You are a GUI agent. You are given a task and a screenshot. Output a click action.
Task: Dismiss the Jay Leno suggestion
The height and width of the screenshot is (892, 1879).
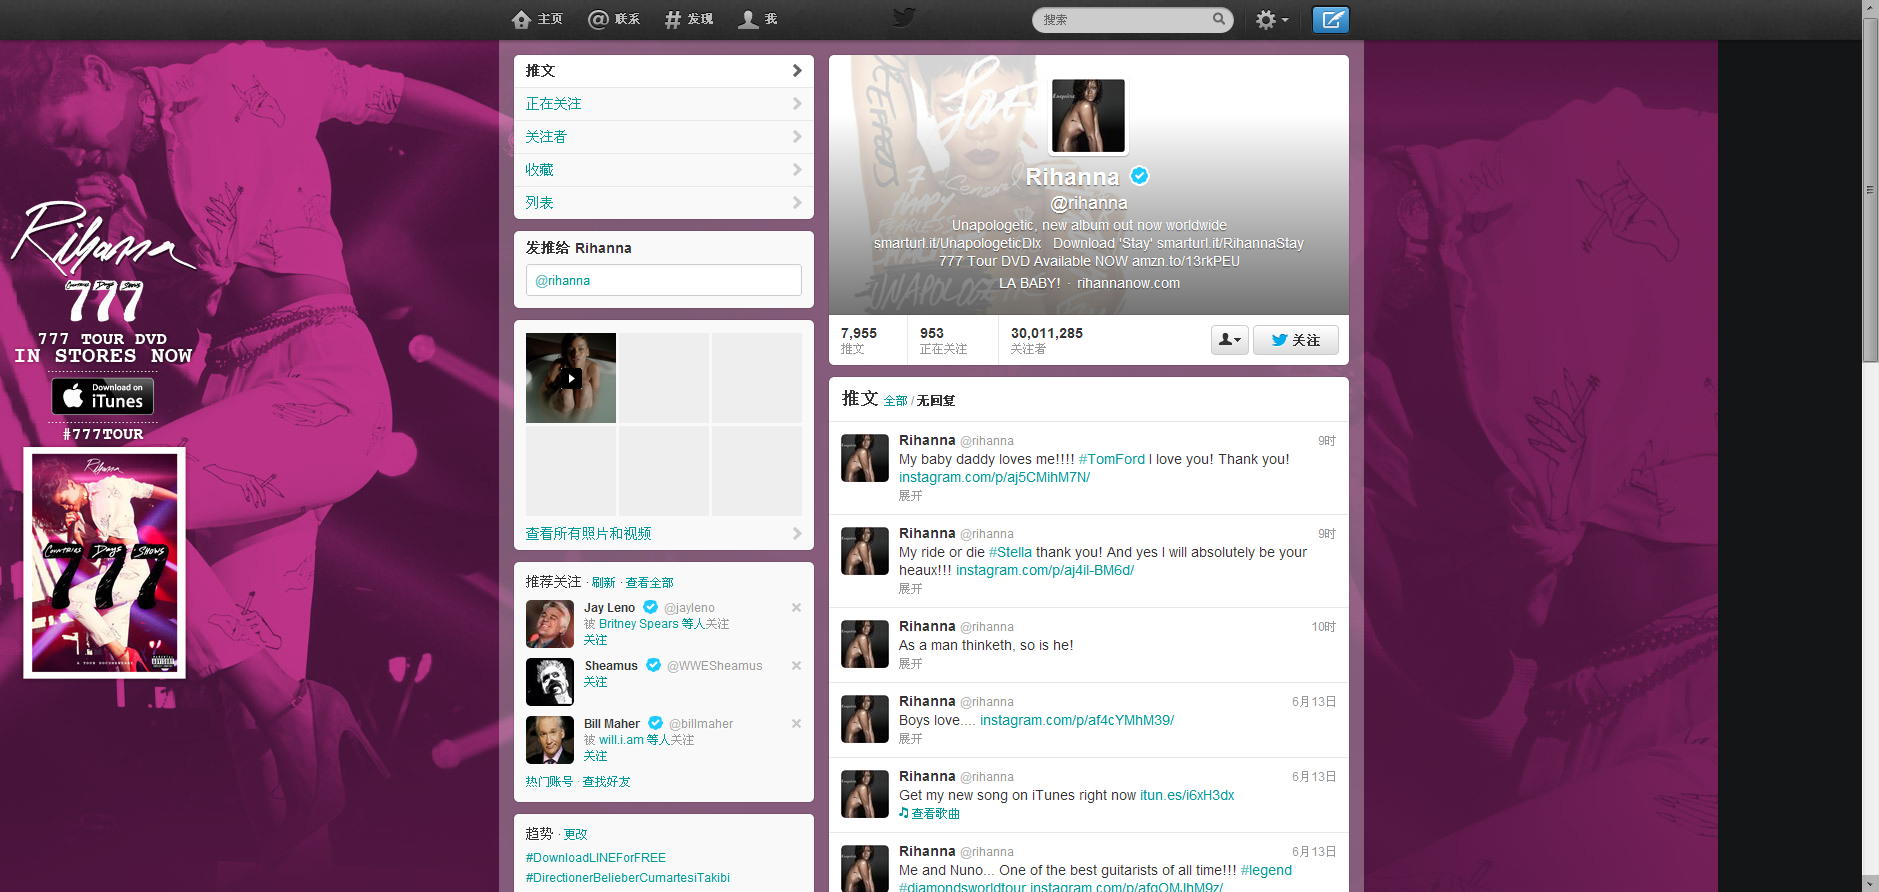[796, 607]
